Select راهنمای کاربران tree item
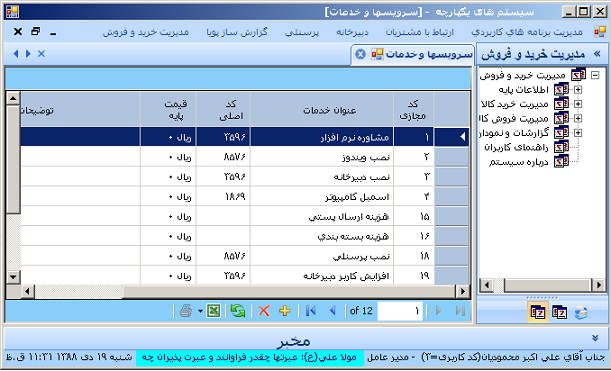 tap(516, 147)
